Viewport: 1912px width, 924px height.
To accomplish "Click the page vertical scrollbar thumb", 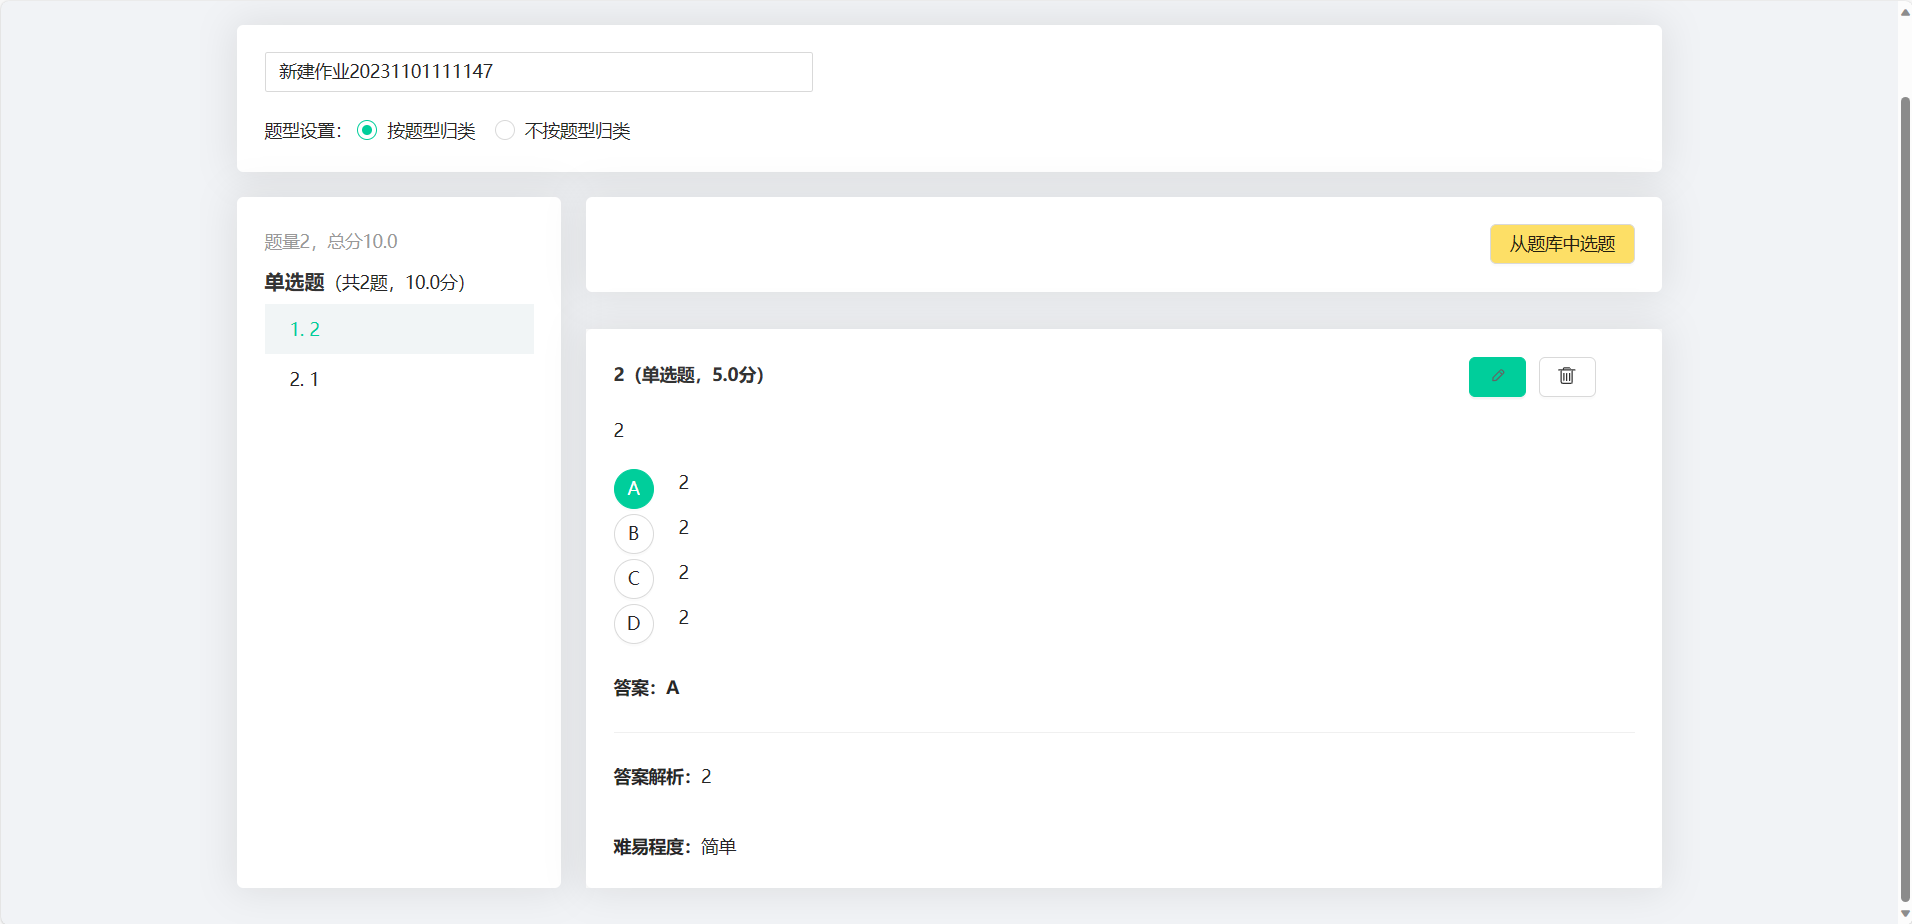I will tap(1905, 498).
